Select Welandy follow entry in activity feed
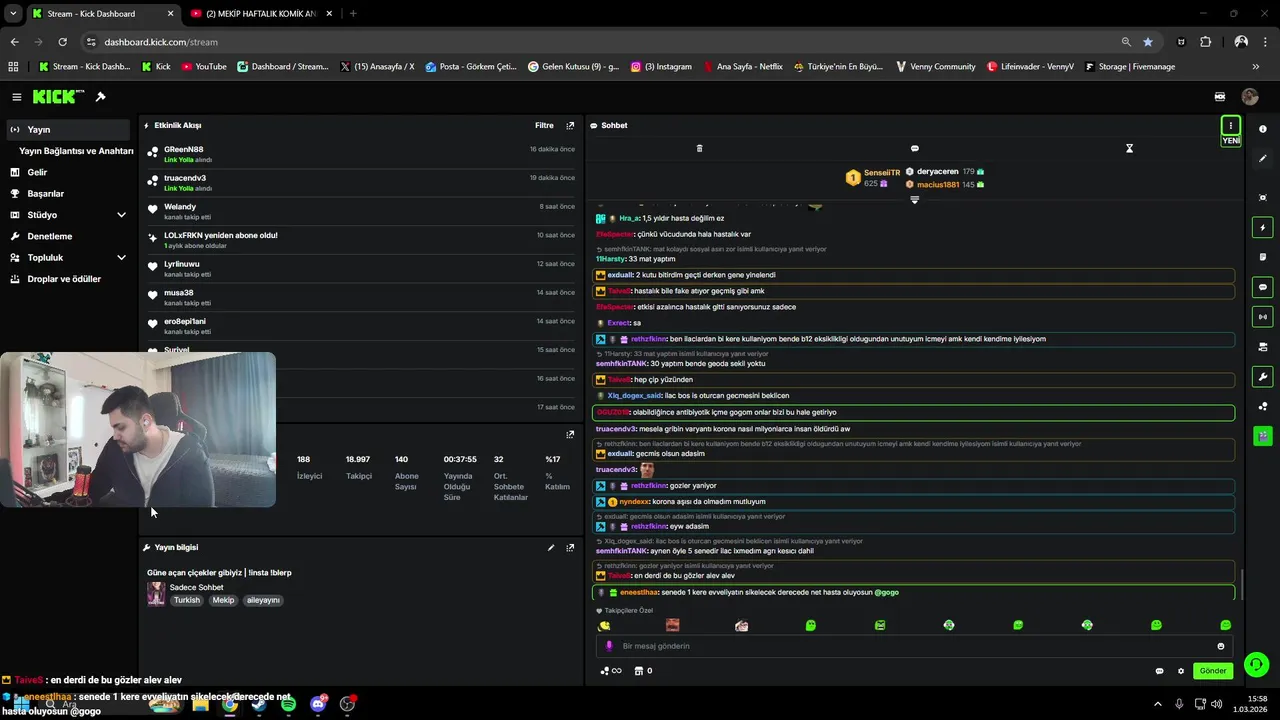The height and width of the screenshot is (720, 1280). coord(361,211)
